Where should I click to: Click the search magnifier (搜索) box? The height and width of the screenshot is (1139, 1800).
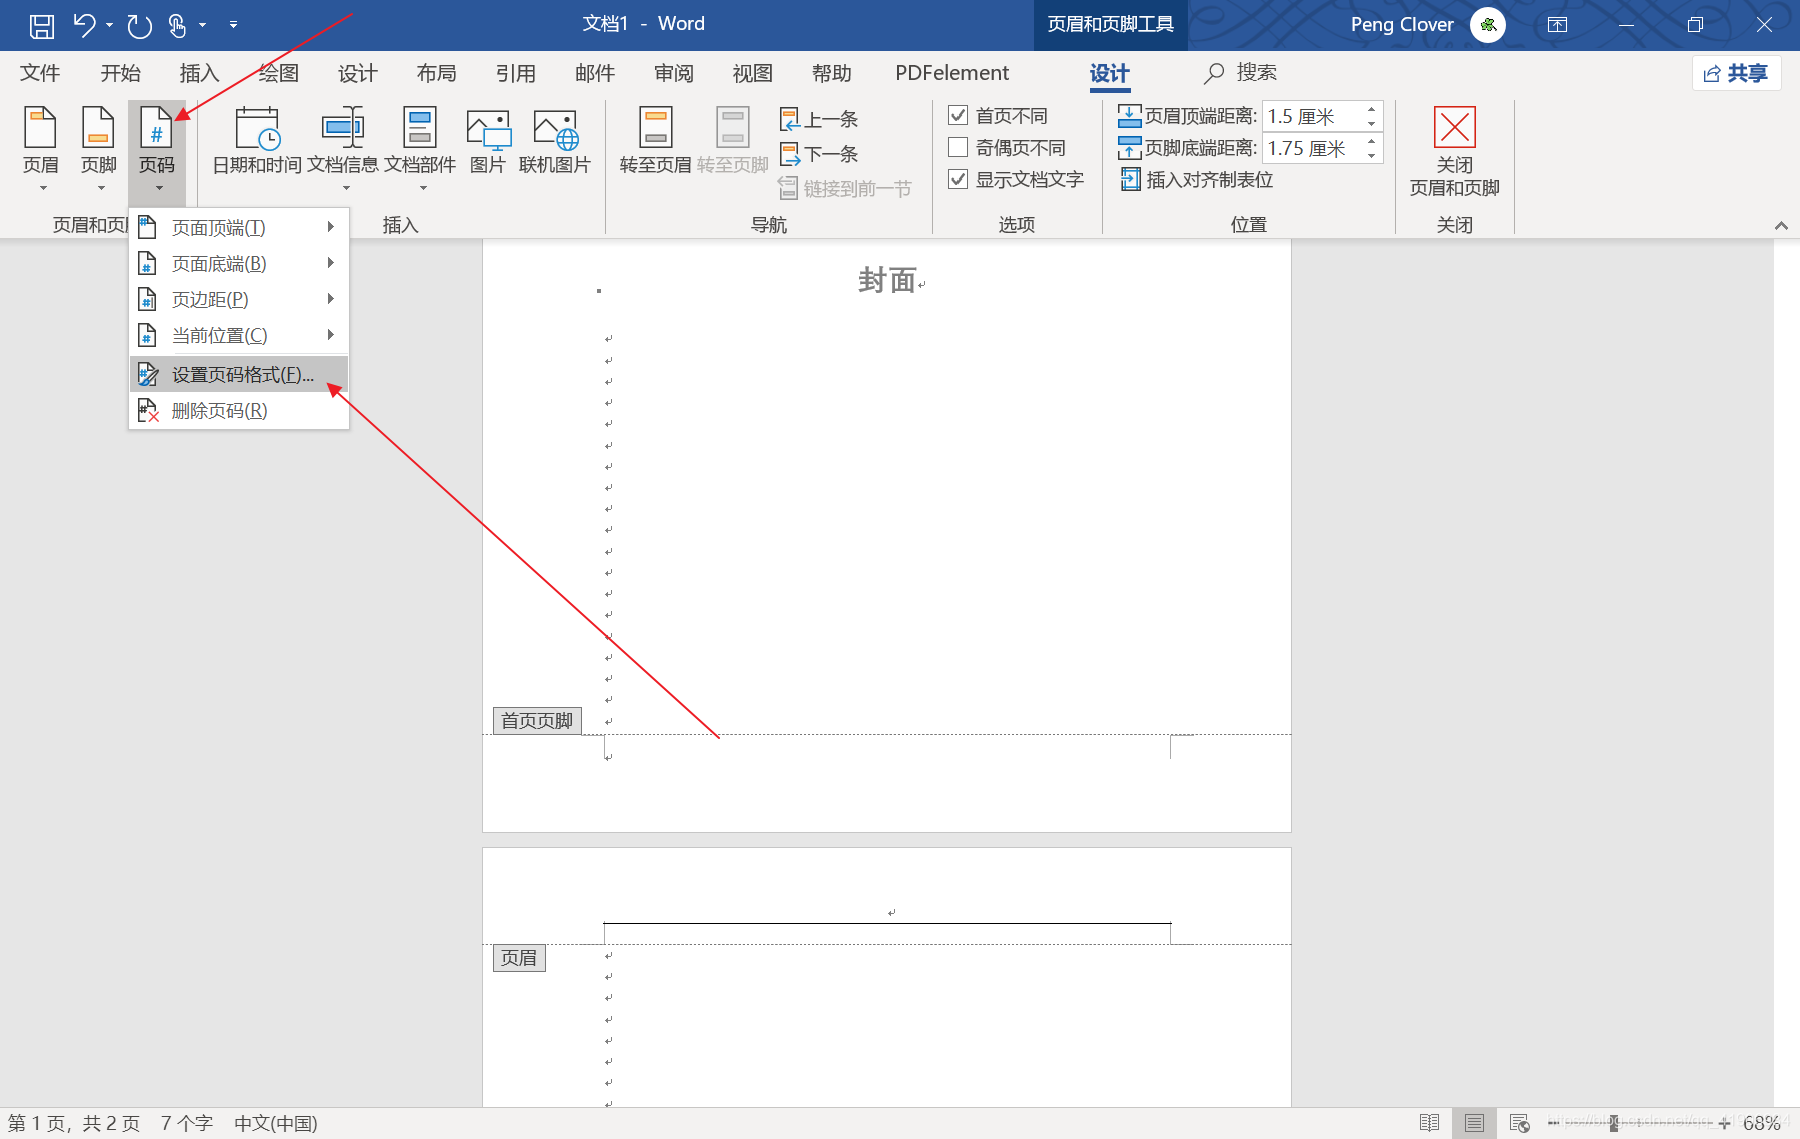coord(1241,73)
